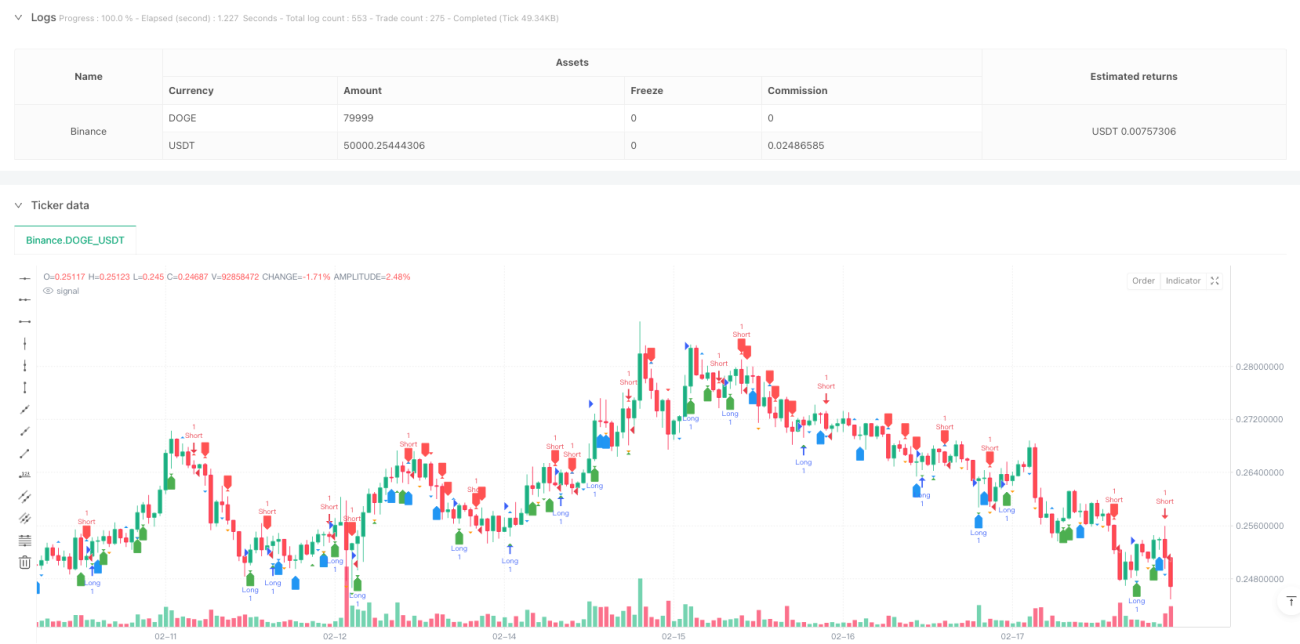
Task: Click the Order button above the chart
Action: point(1143,281)
